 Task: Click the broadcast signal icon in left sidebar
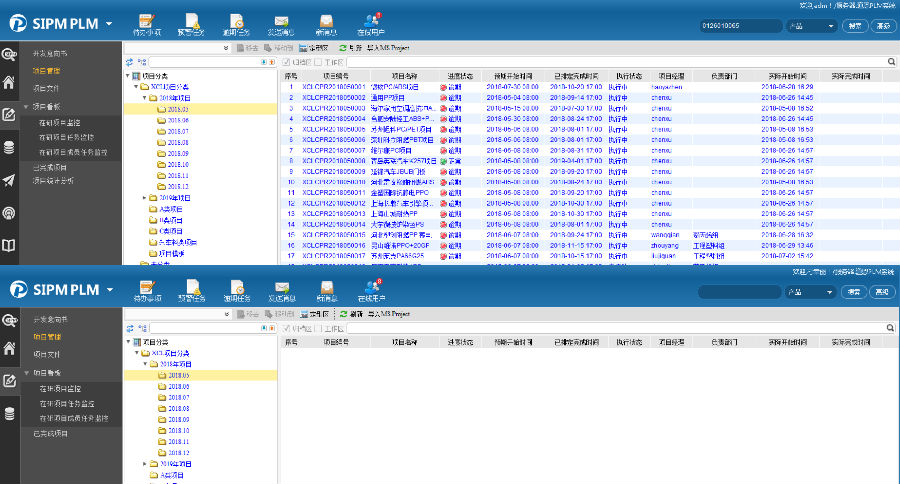click(10, 212)
